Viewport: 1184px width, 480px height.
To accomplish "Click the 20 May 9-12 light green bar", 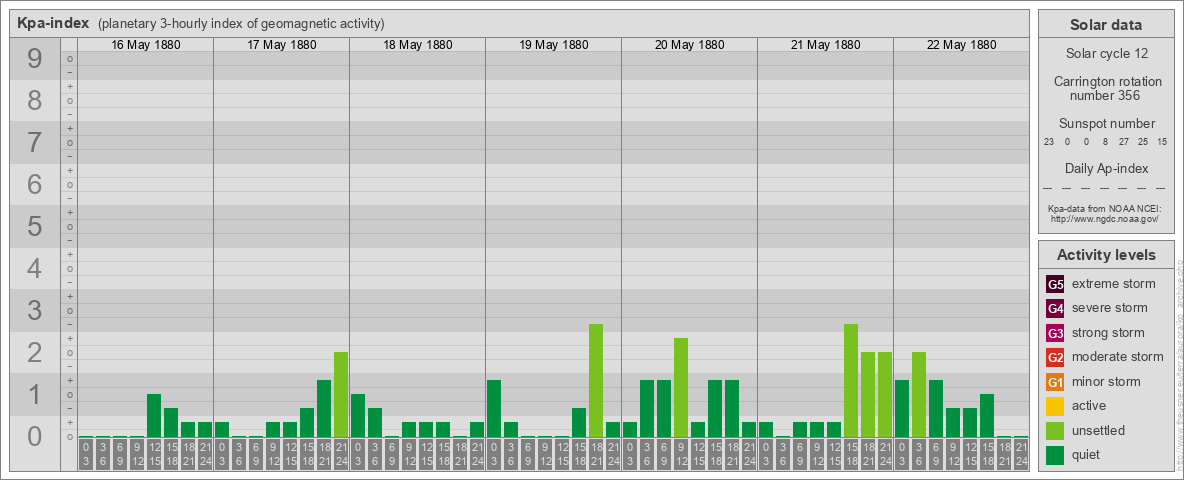I will tap(681, 387).
